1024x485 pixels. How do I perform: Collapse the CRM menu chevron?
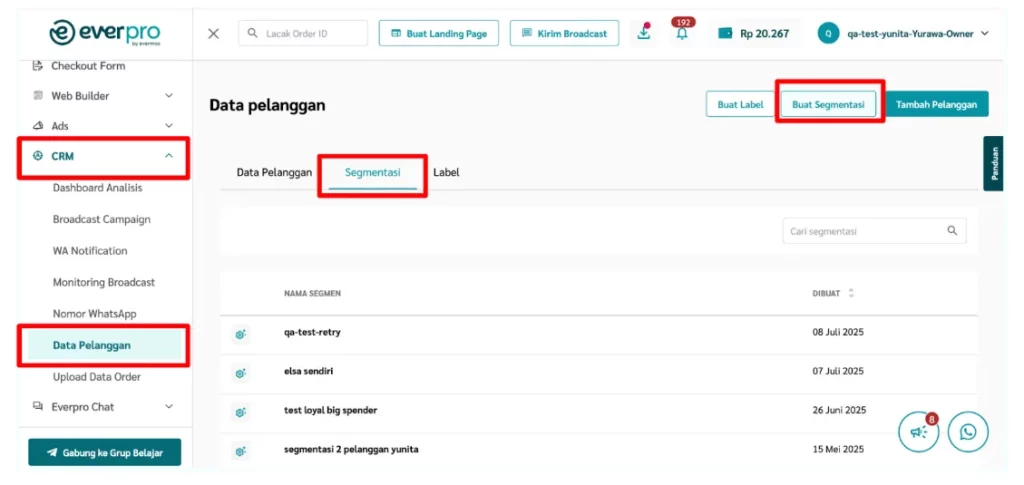(168, 156)
